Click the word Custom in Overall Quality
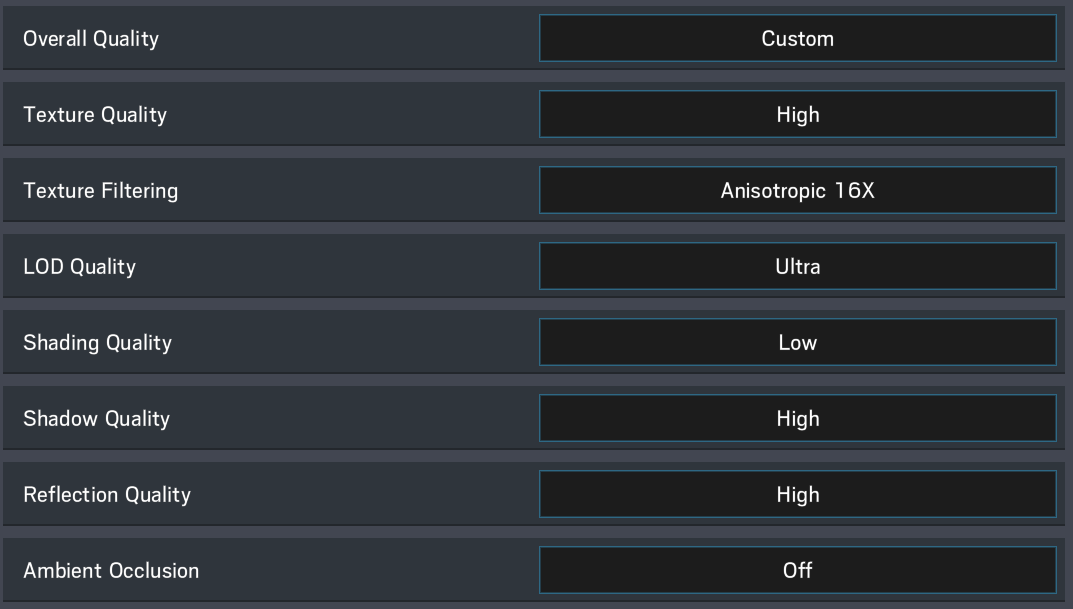This screenshot has width=1073, height=609. coord(797,39)
